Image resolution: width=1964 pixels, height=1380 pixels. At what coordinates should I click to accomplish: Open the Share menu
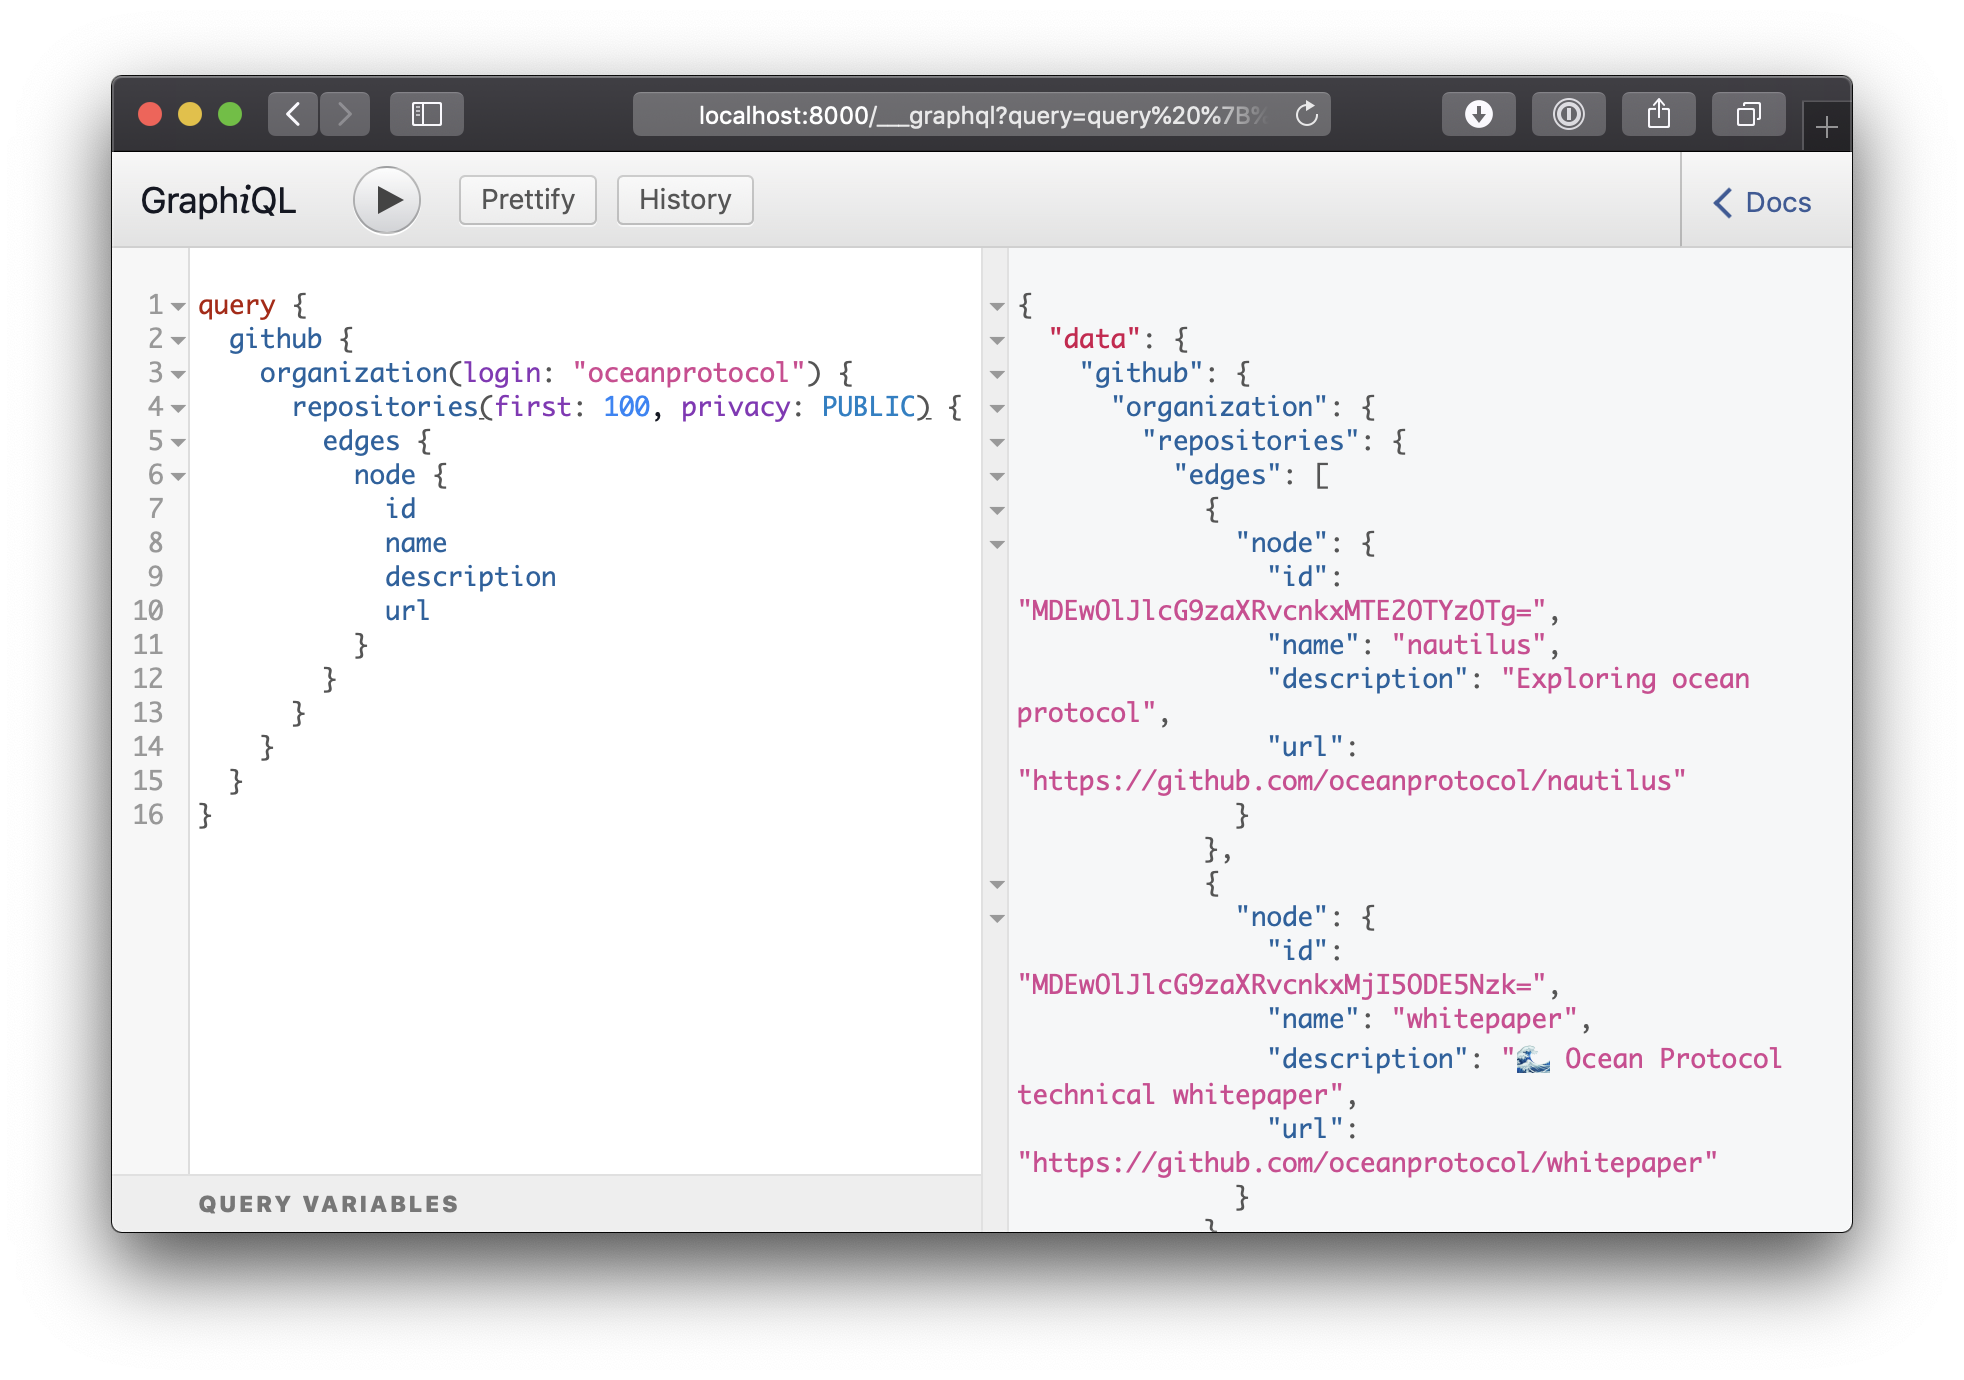(x=1659, y=114)
